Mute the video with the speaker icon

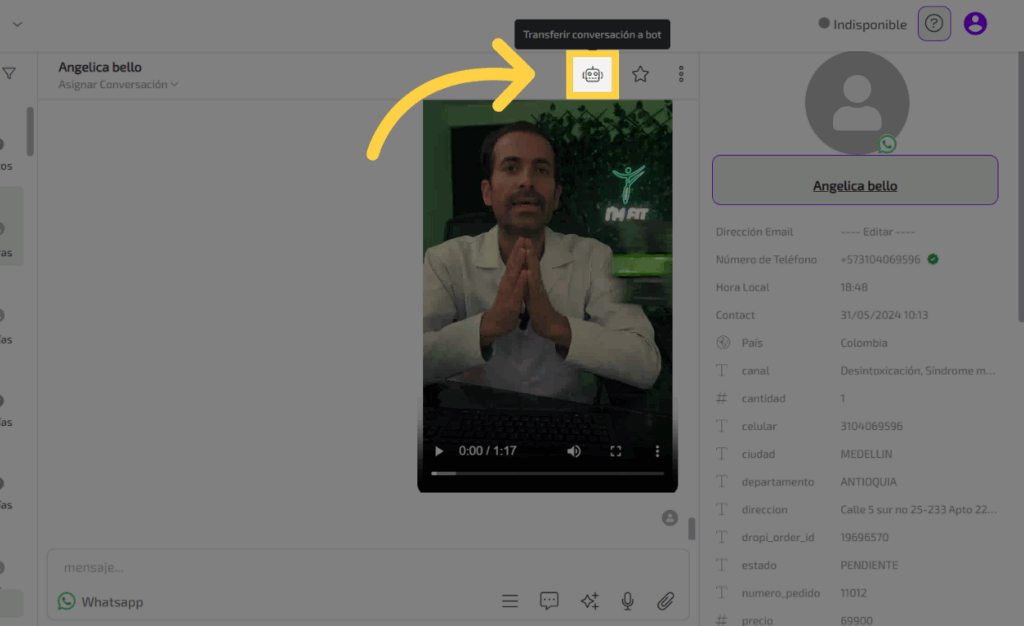[574, 451]
